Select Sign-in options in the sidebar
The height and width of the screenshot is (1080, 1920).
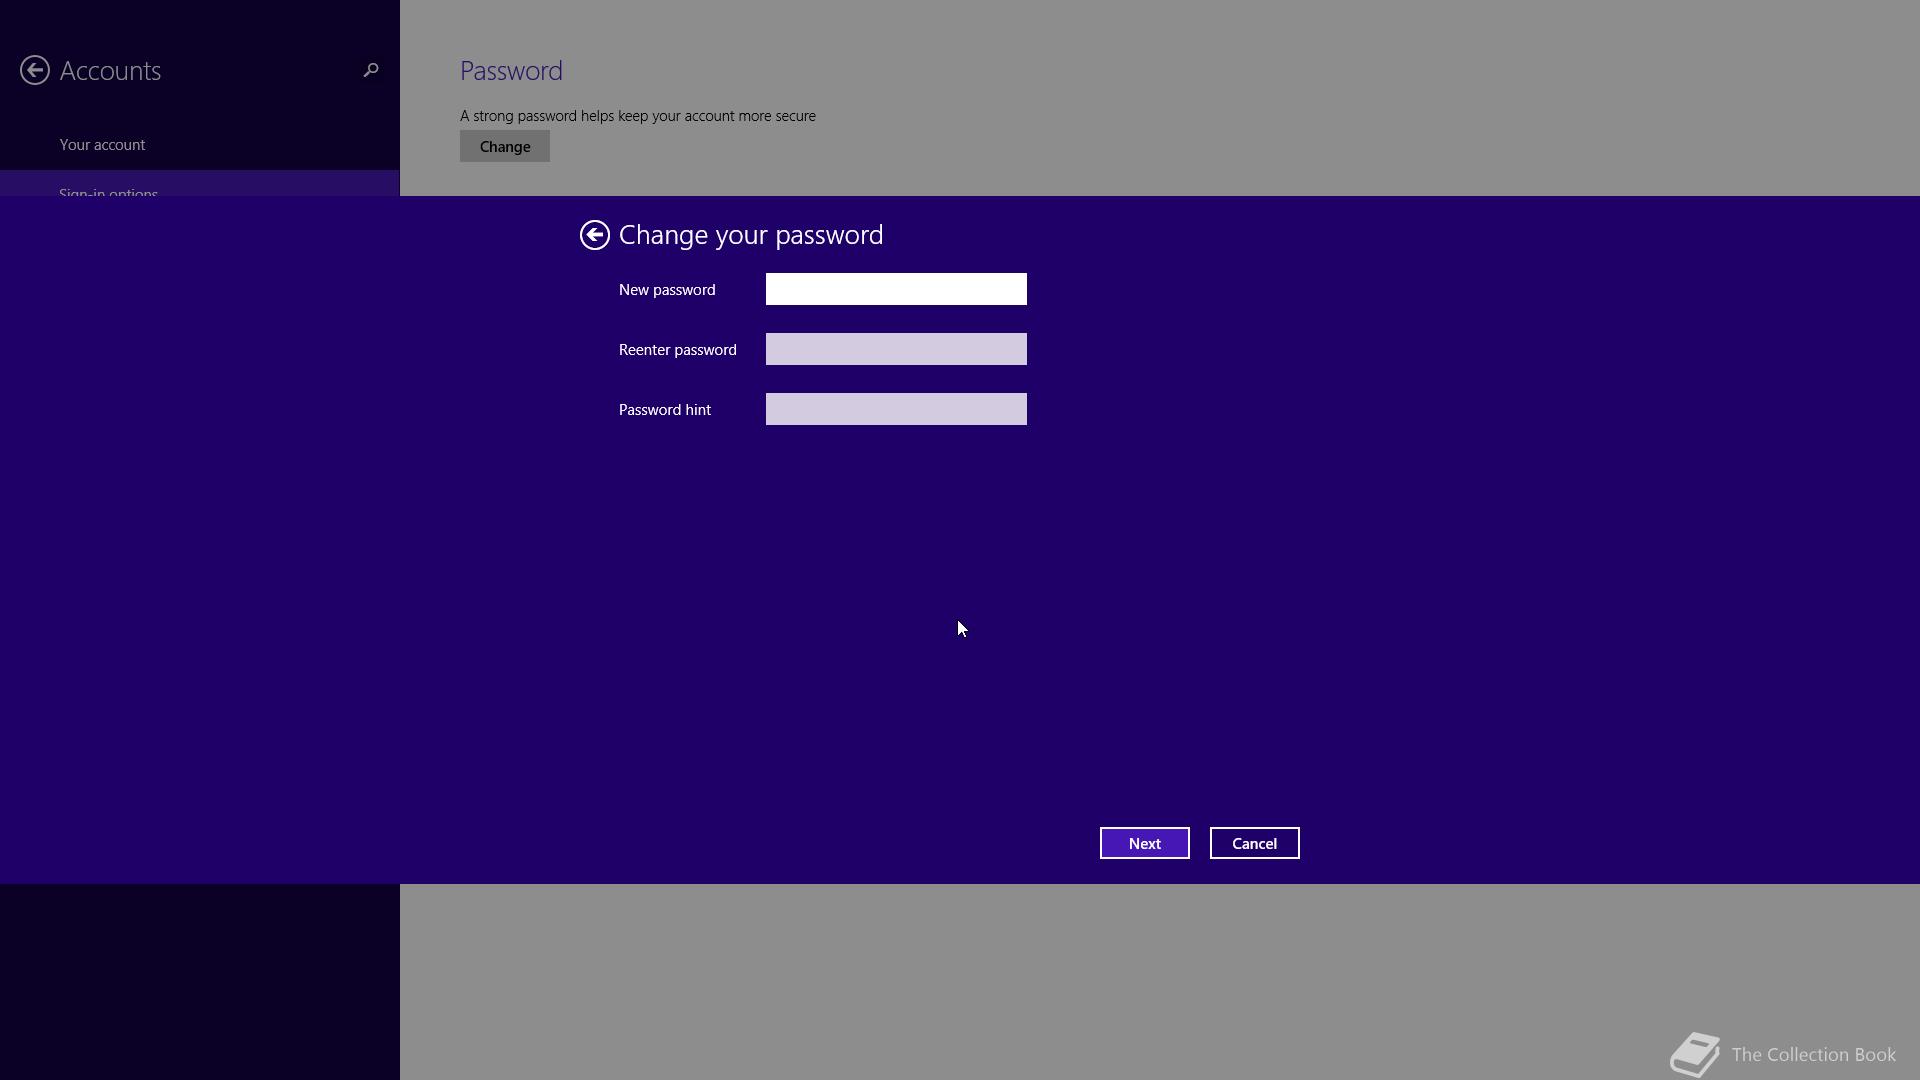coord(200,184)
